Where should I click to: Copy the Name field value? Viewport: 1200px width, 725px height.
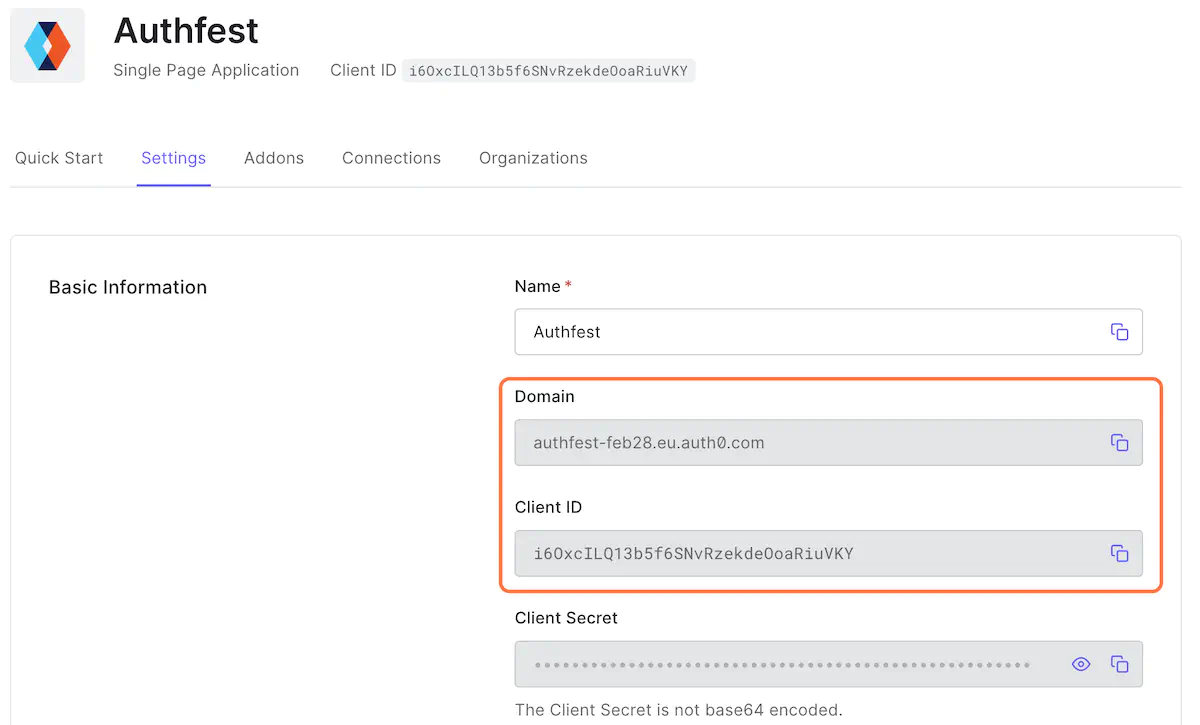click(x=1120, y=332)
